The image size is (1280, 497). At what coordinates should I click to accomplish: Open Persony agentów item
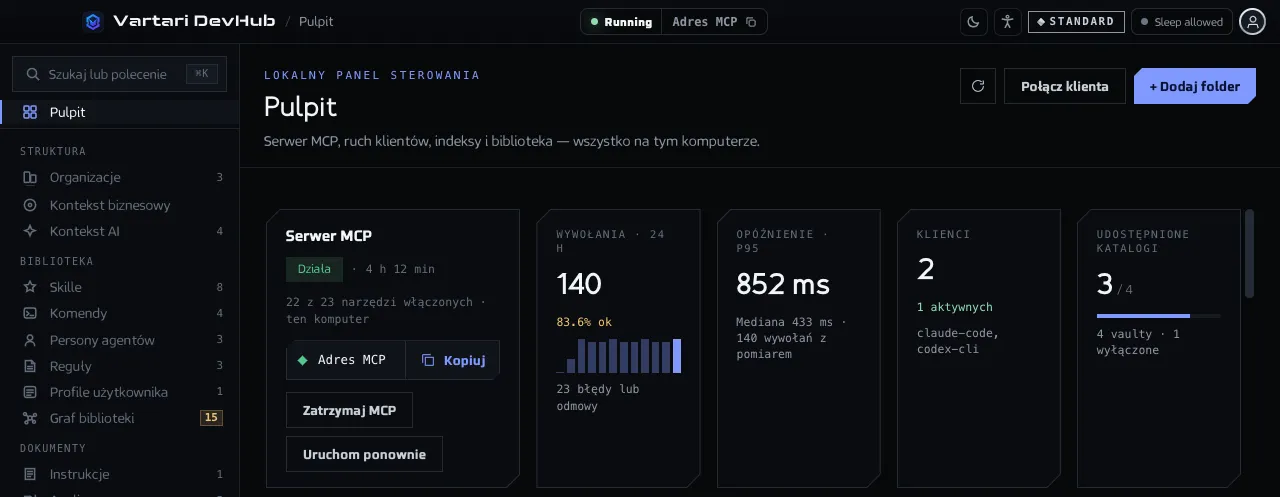(x=119, y=340)
